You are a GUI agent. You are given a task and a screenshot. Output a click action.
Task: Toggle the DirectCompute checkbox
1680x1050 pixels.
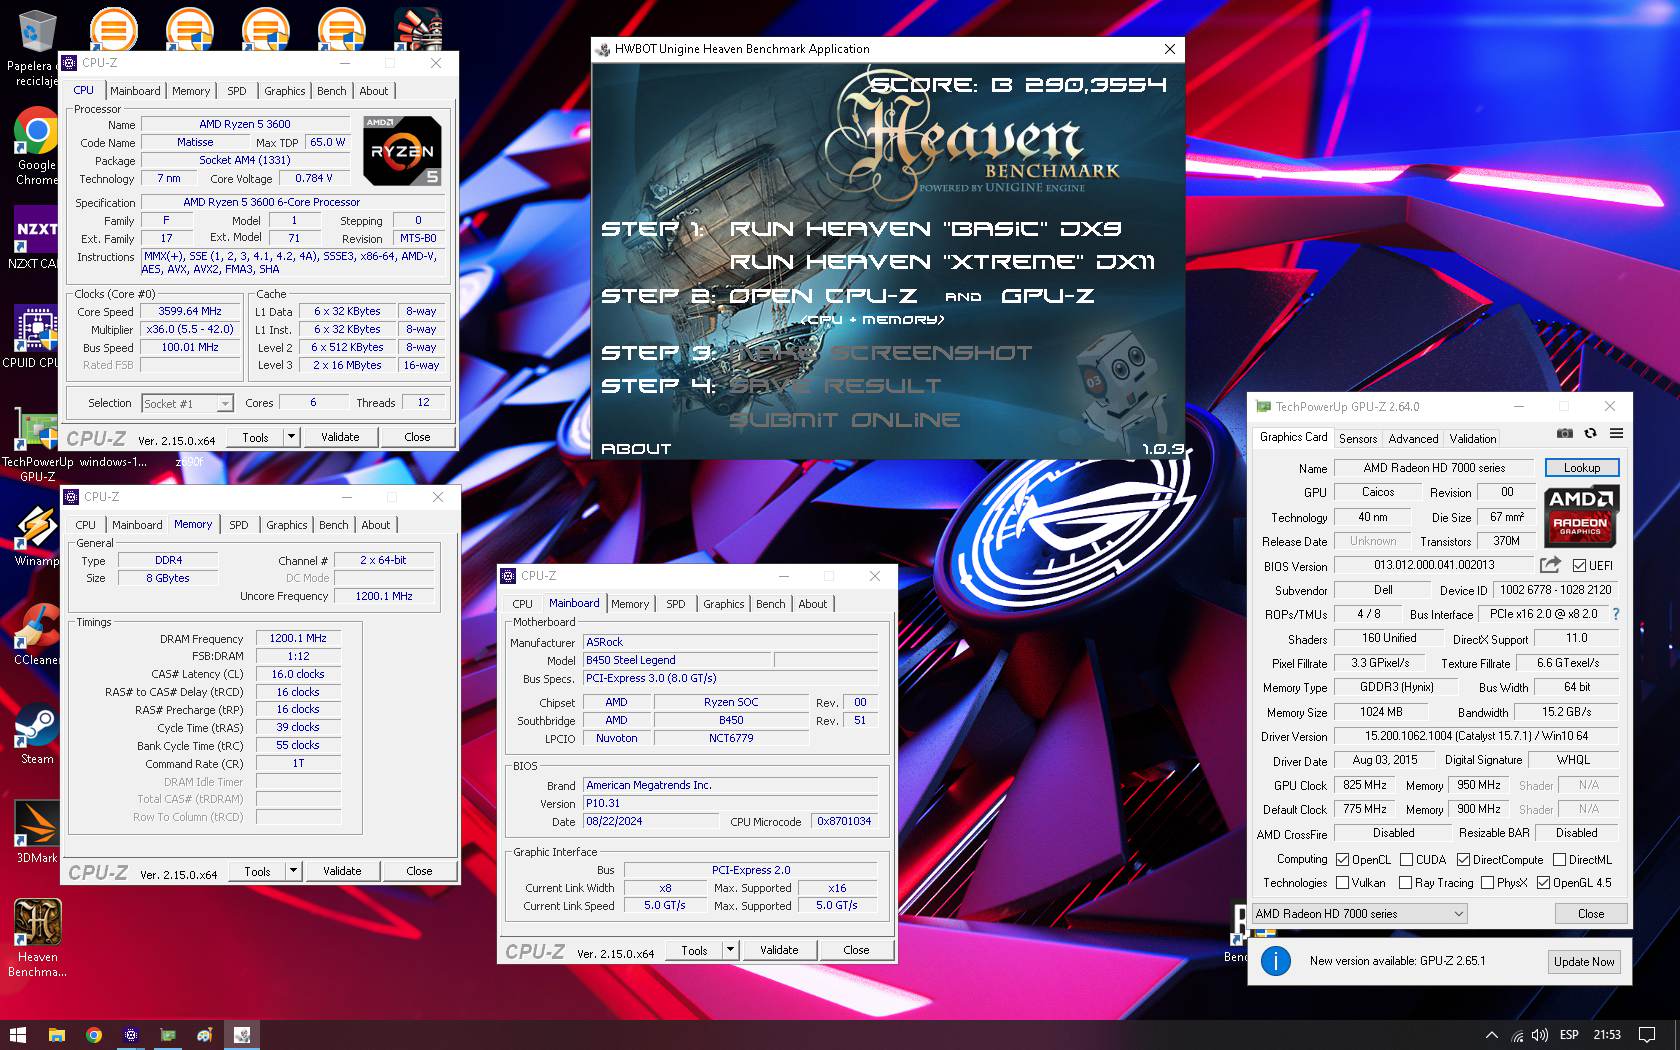pos(1463,859)
